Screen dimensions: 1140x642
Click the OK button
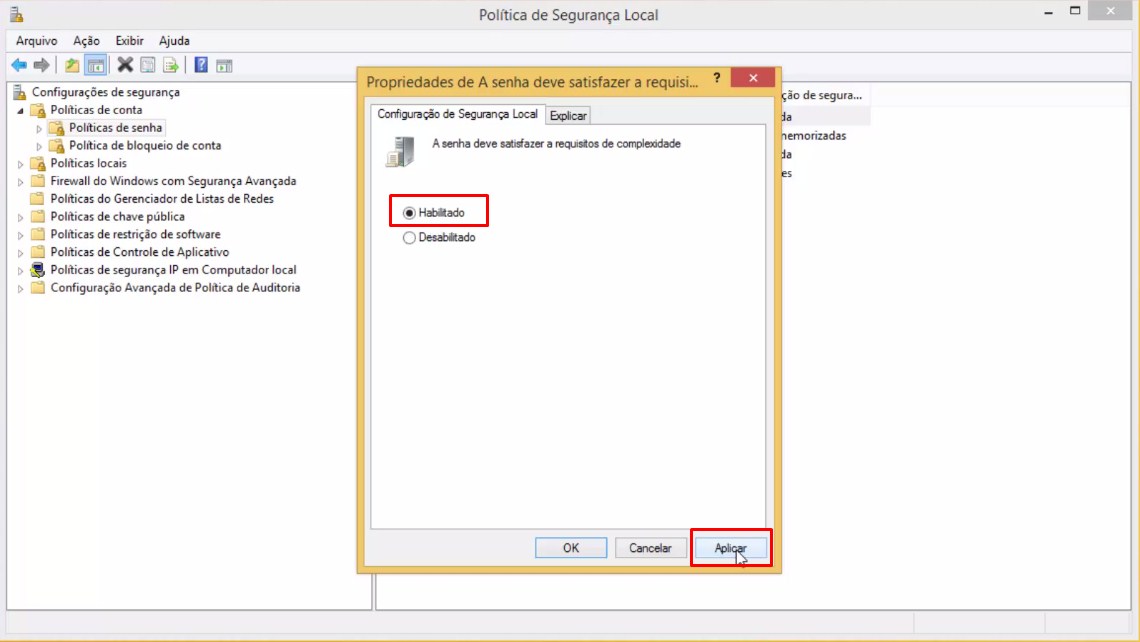[x=571, y=548]
